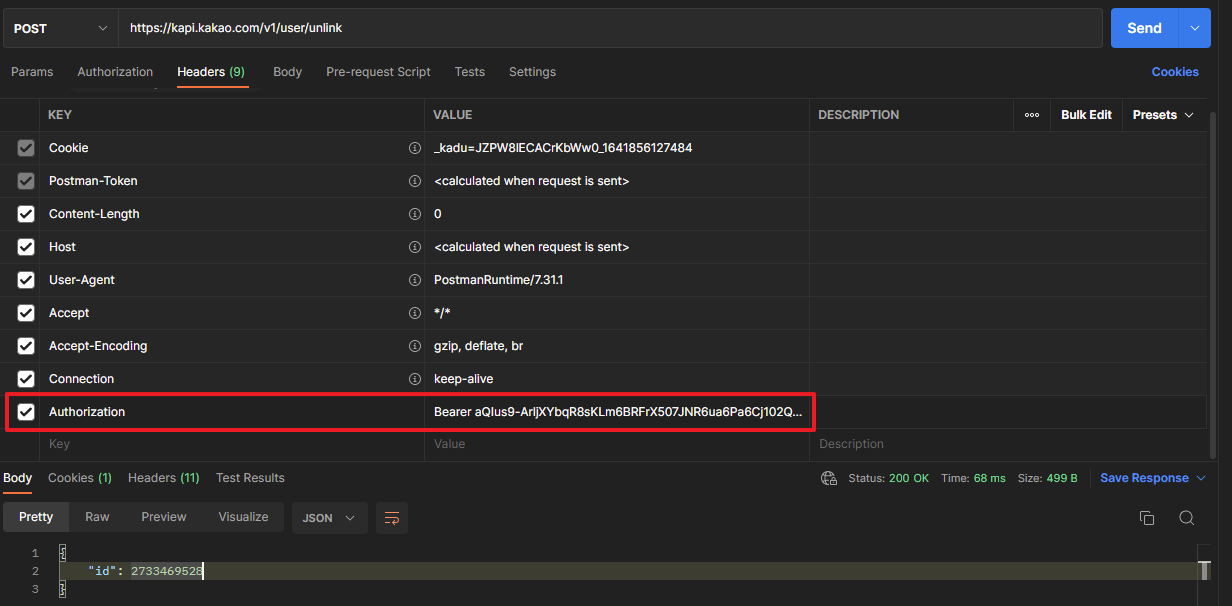
Task: Open the POST method dropdown
Action: (60, 28)
